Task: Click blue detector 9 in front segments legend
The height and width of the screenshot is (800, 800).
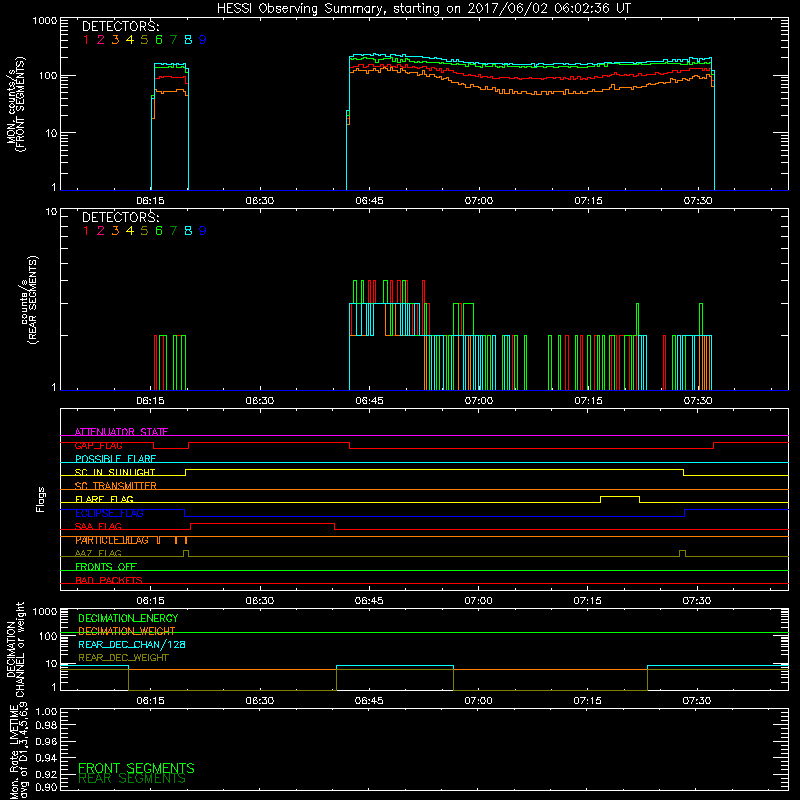Action: coord(203,40)
